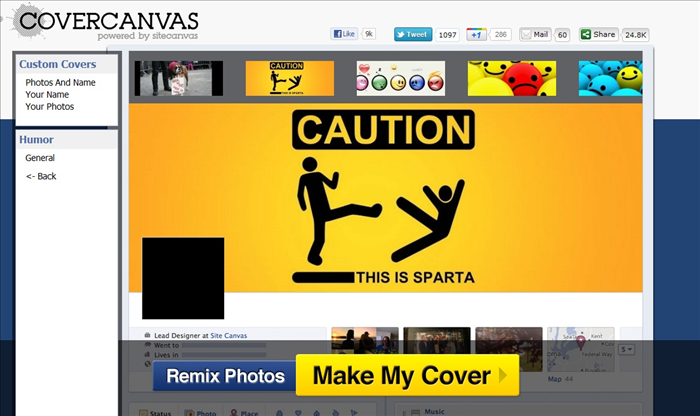This screenshot has height=416, width=700.
Task: Click the black profile picture placeholder
Action: (x=183, y=278)
